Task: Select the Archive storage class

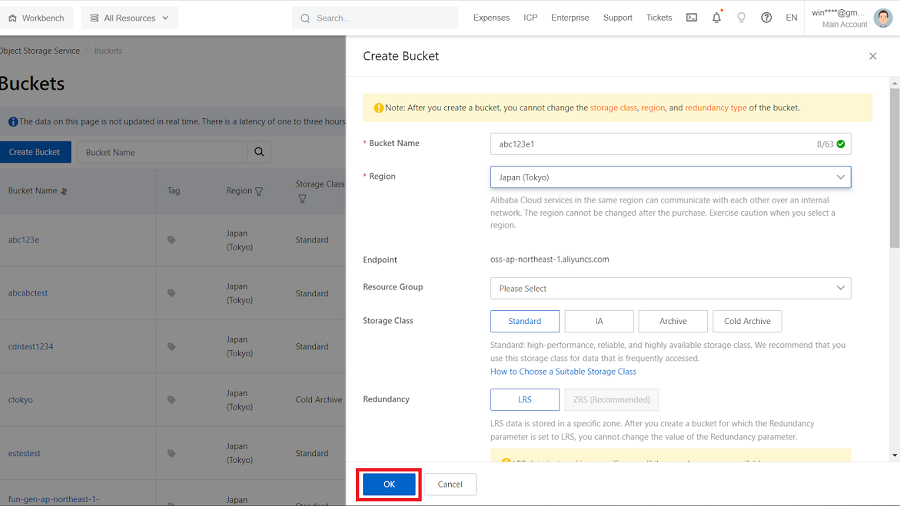Action: click(x=673, y=321)
